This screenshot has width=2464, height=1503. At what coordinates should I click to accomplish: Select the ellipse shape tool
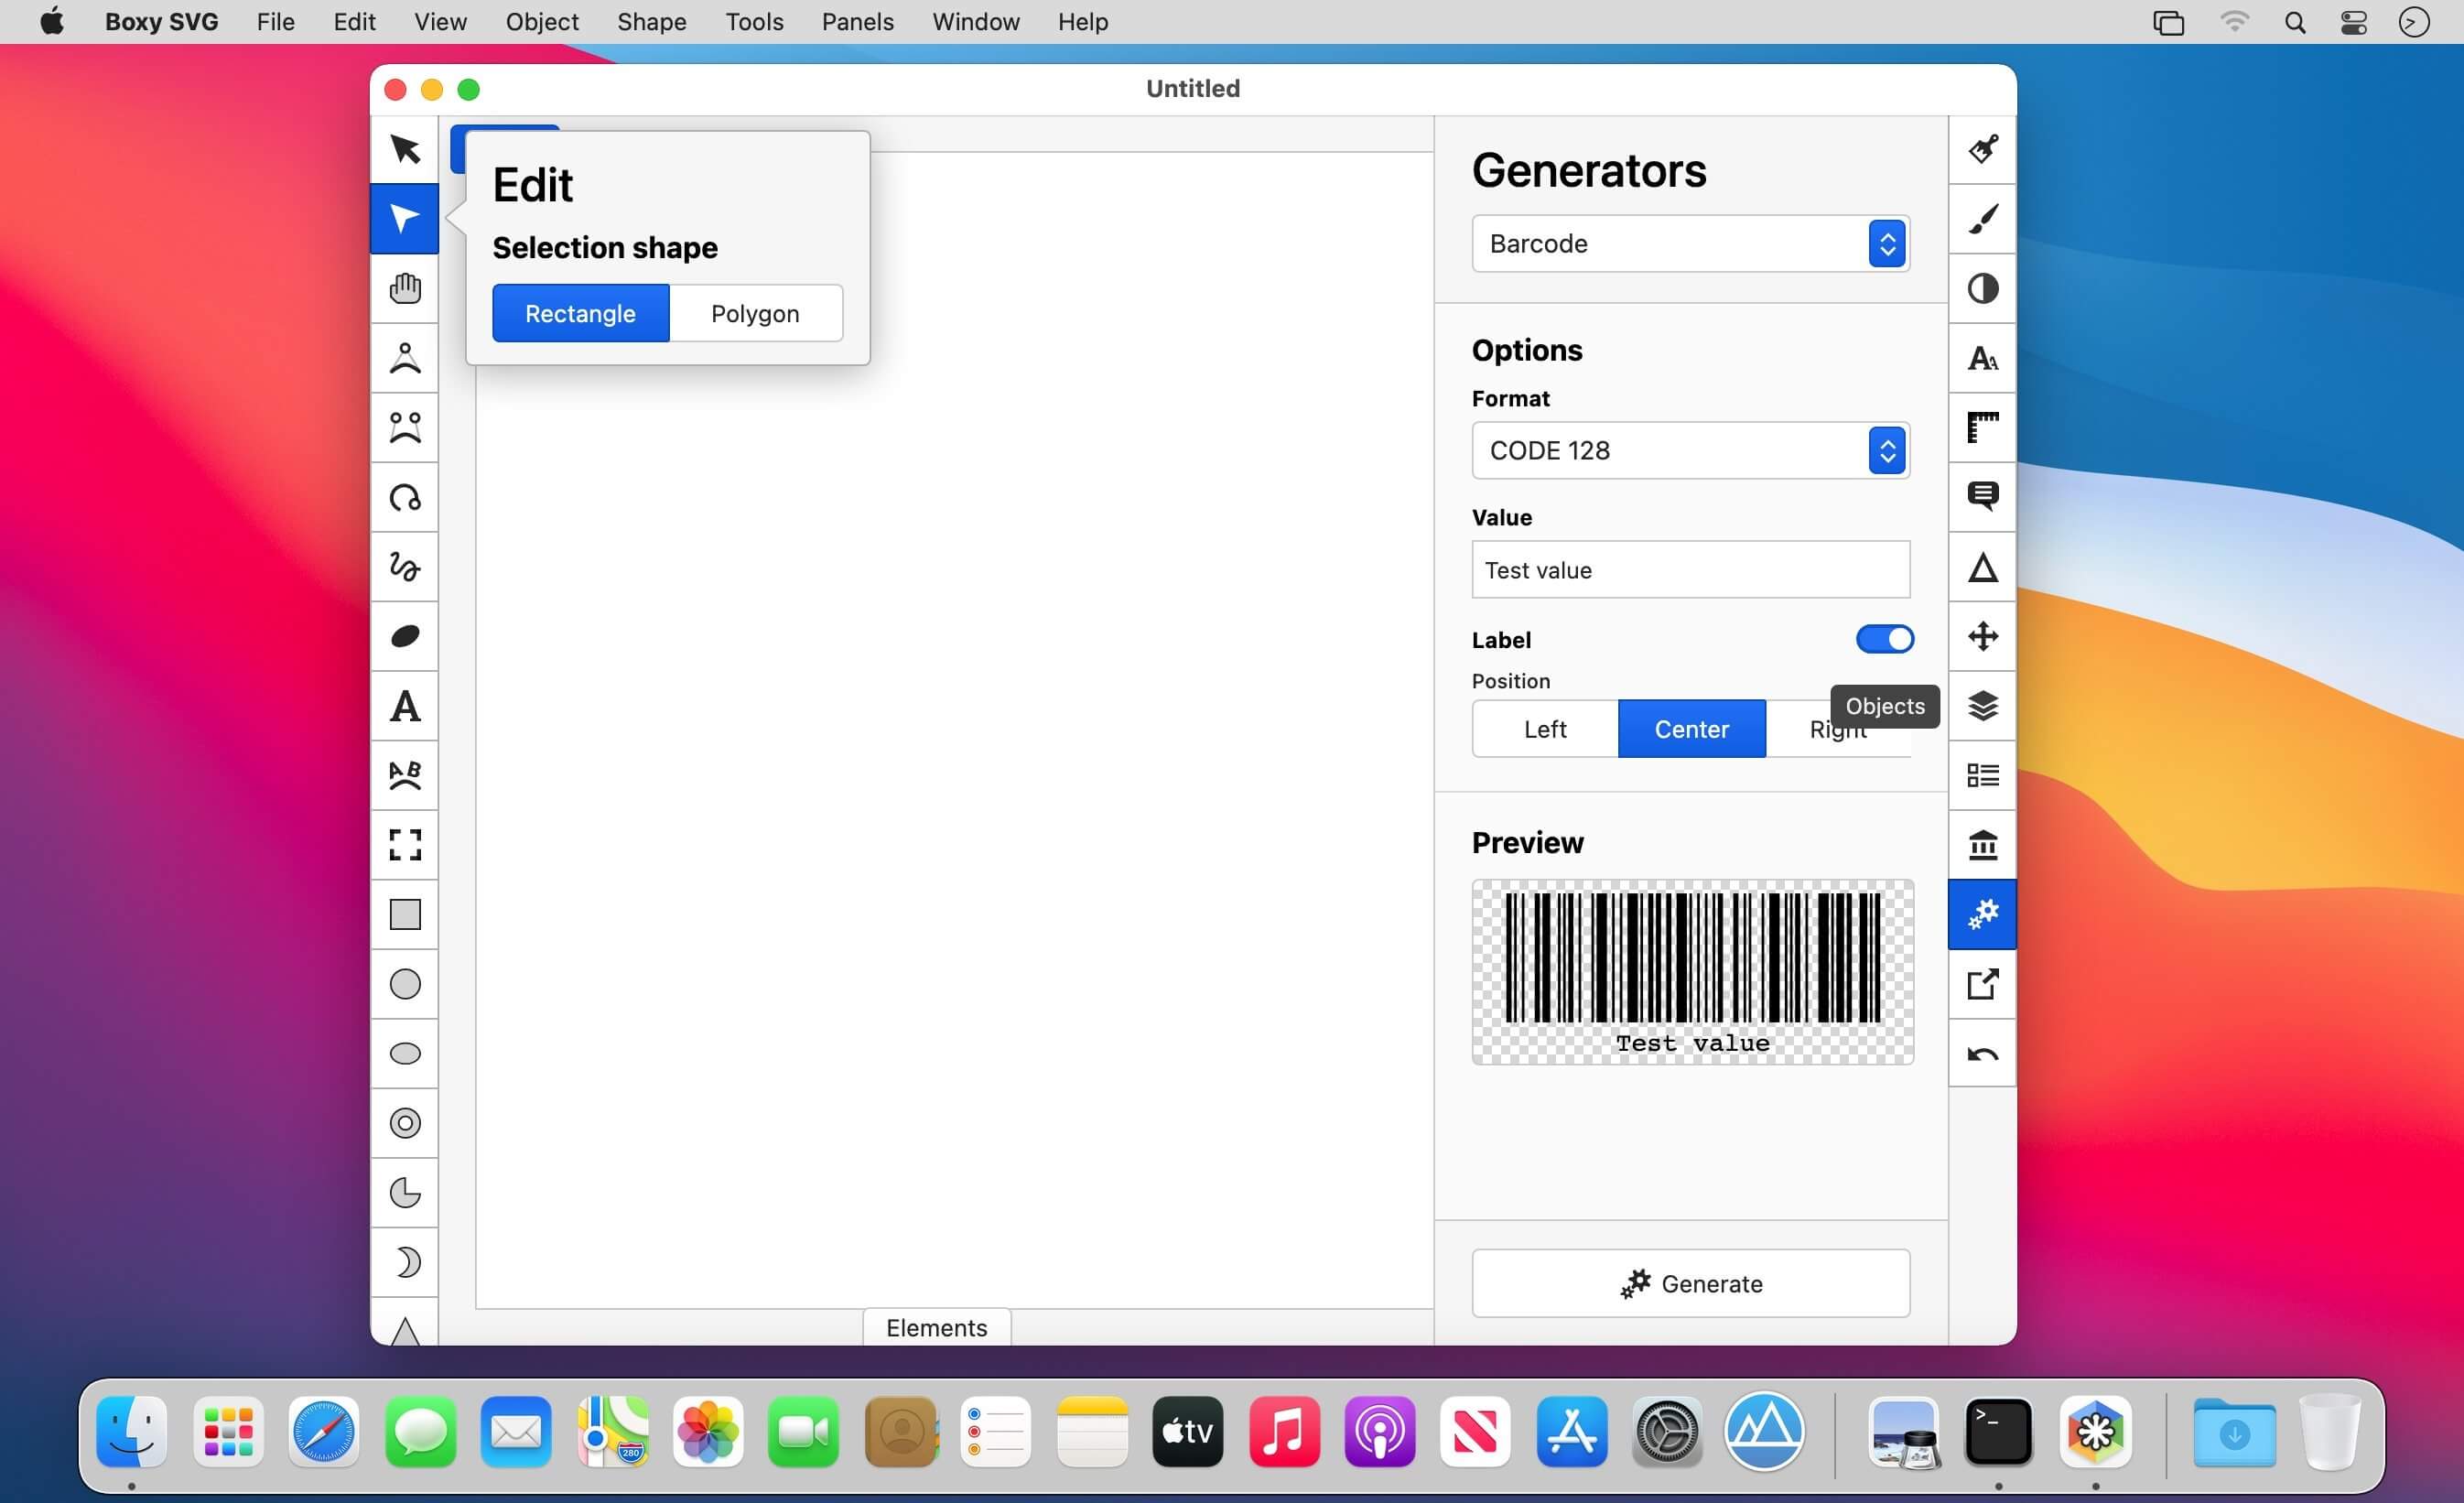(x=405, y=1053)
